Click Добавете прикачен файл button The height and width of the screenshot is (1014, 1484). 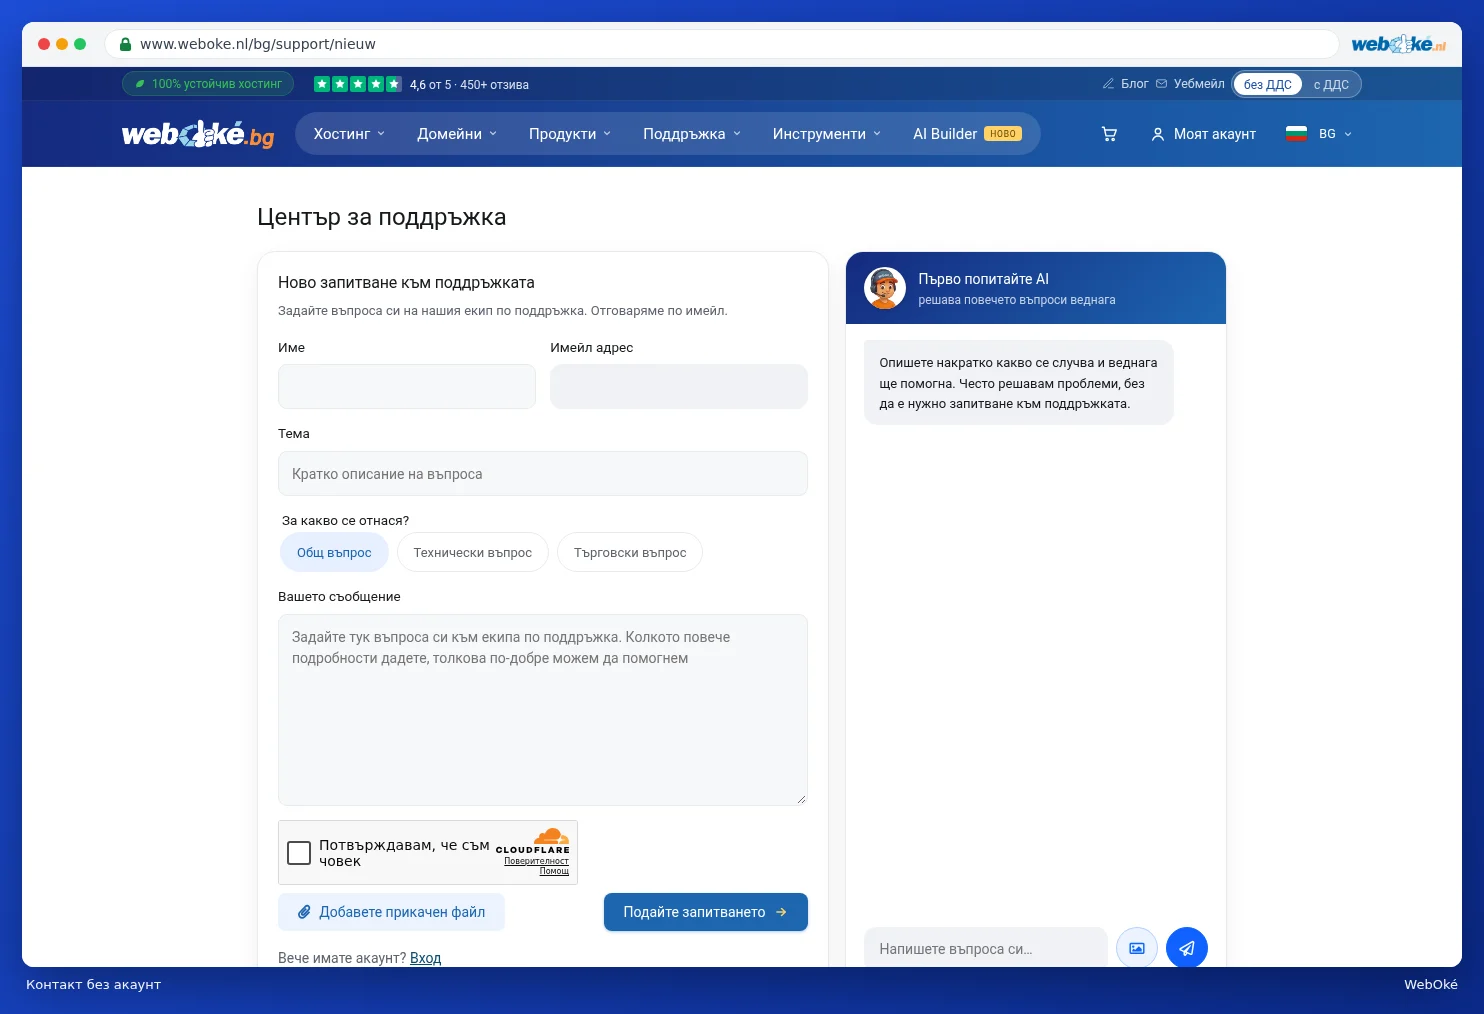391,912
